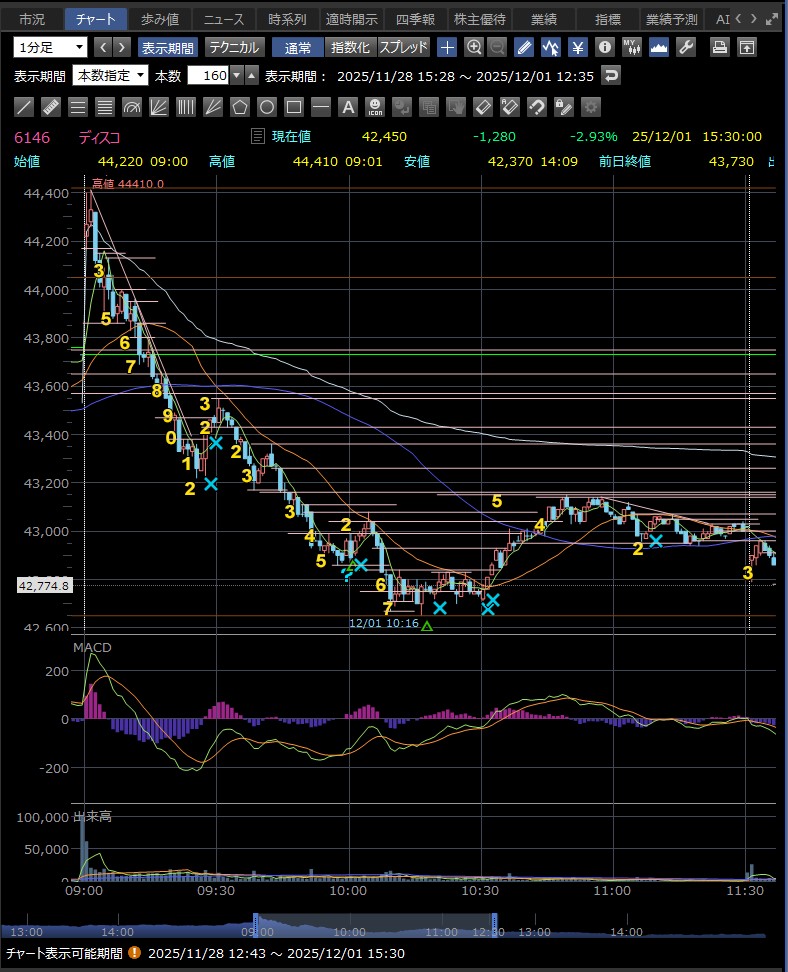Viewport: 788px width, 972px height.
Task: Select the pentagon shape drawing tool
Action: [x=240, y=107]
